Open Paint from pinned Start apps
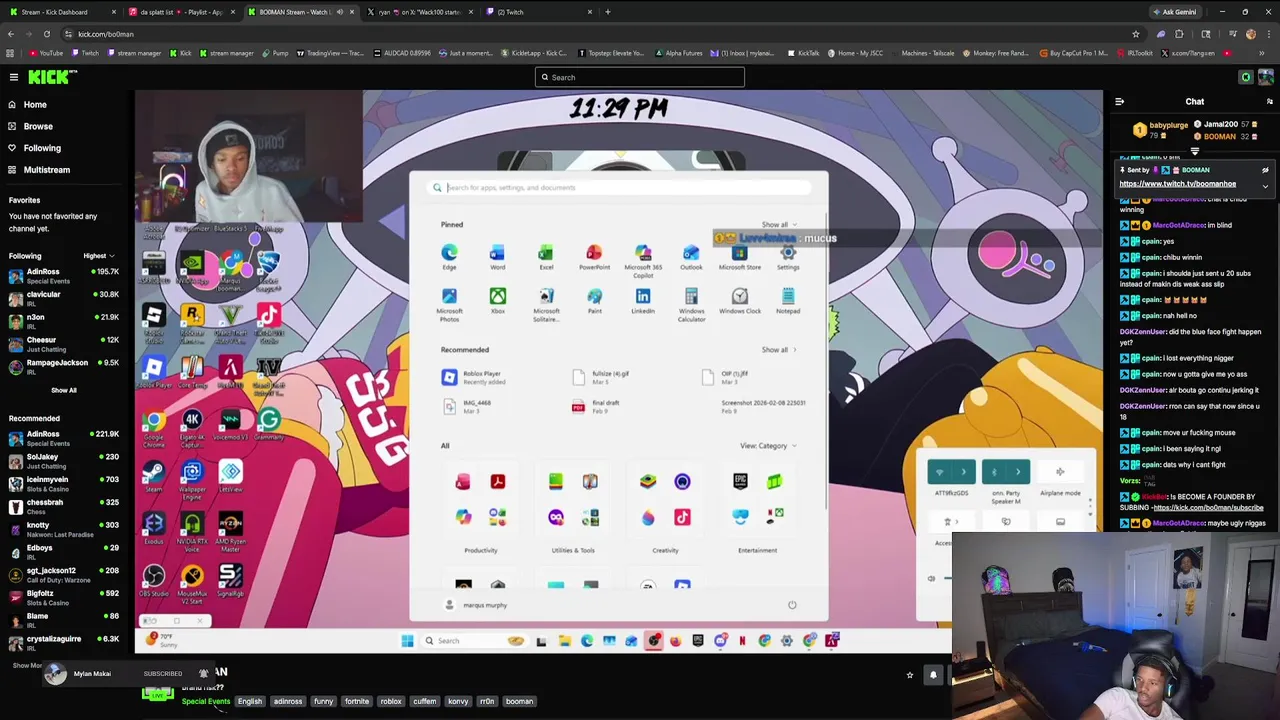Viewport: 1280px width, 720px height. tap(594, 301)
